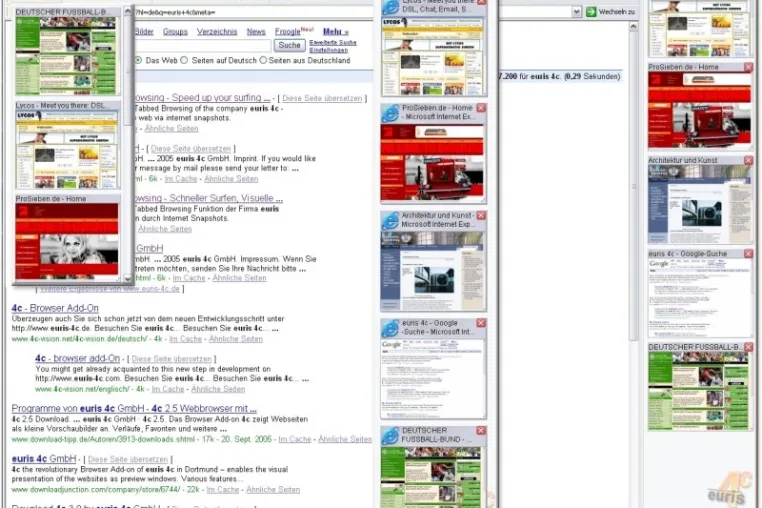
Task: Click the up arrow of the left thumbnail list
Action: click(x=128, y=11)
